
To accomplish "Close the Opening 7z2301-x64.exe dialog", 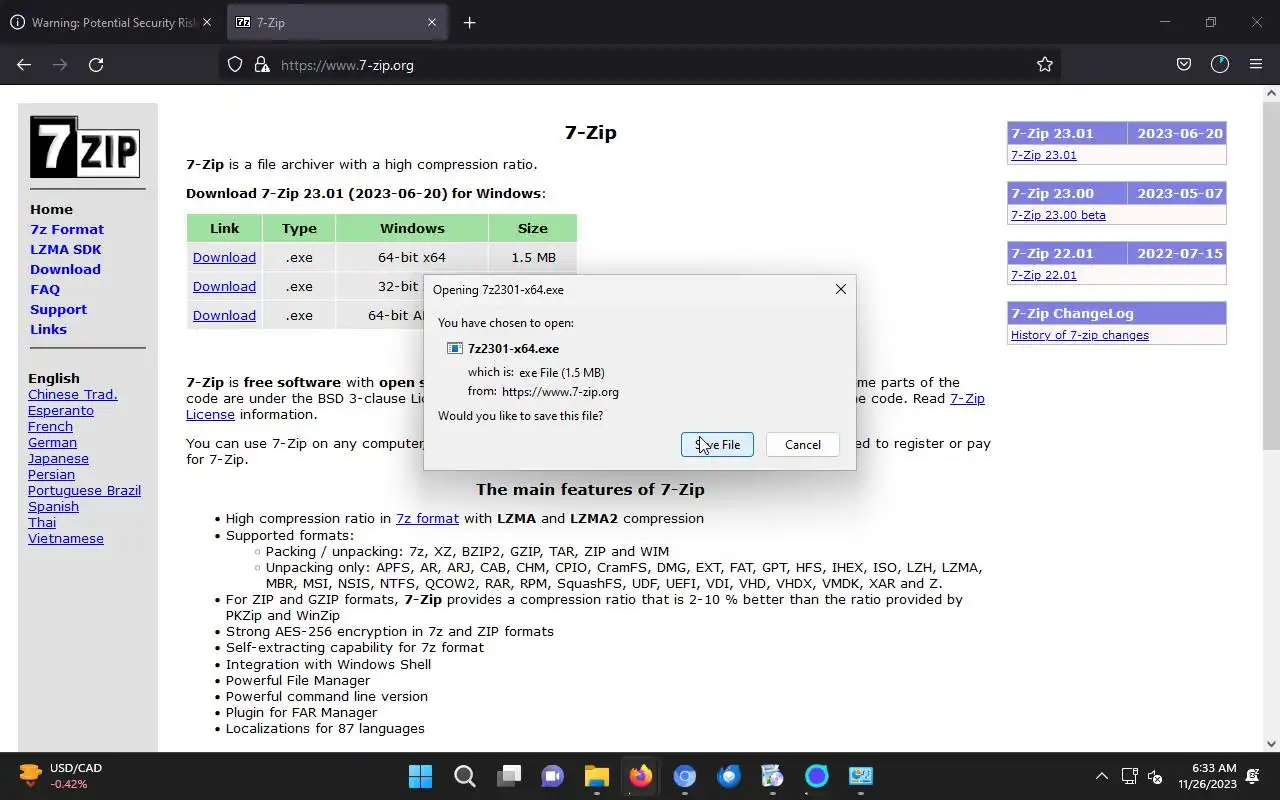I will (x=840, y=289).
